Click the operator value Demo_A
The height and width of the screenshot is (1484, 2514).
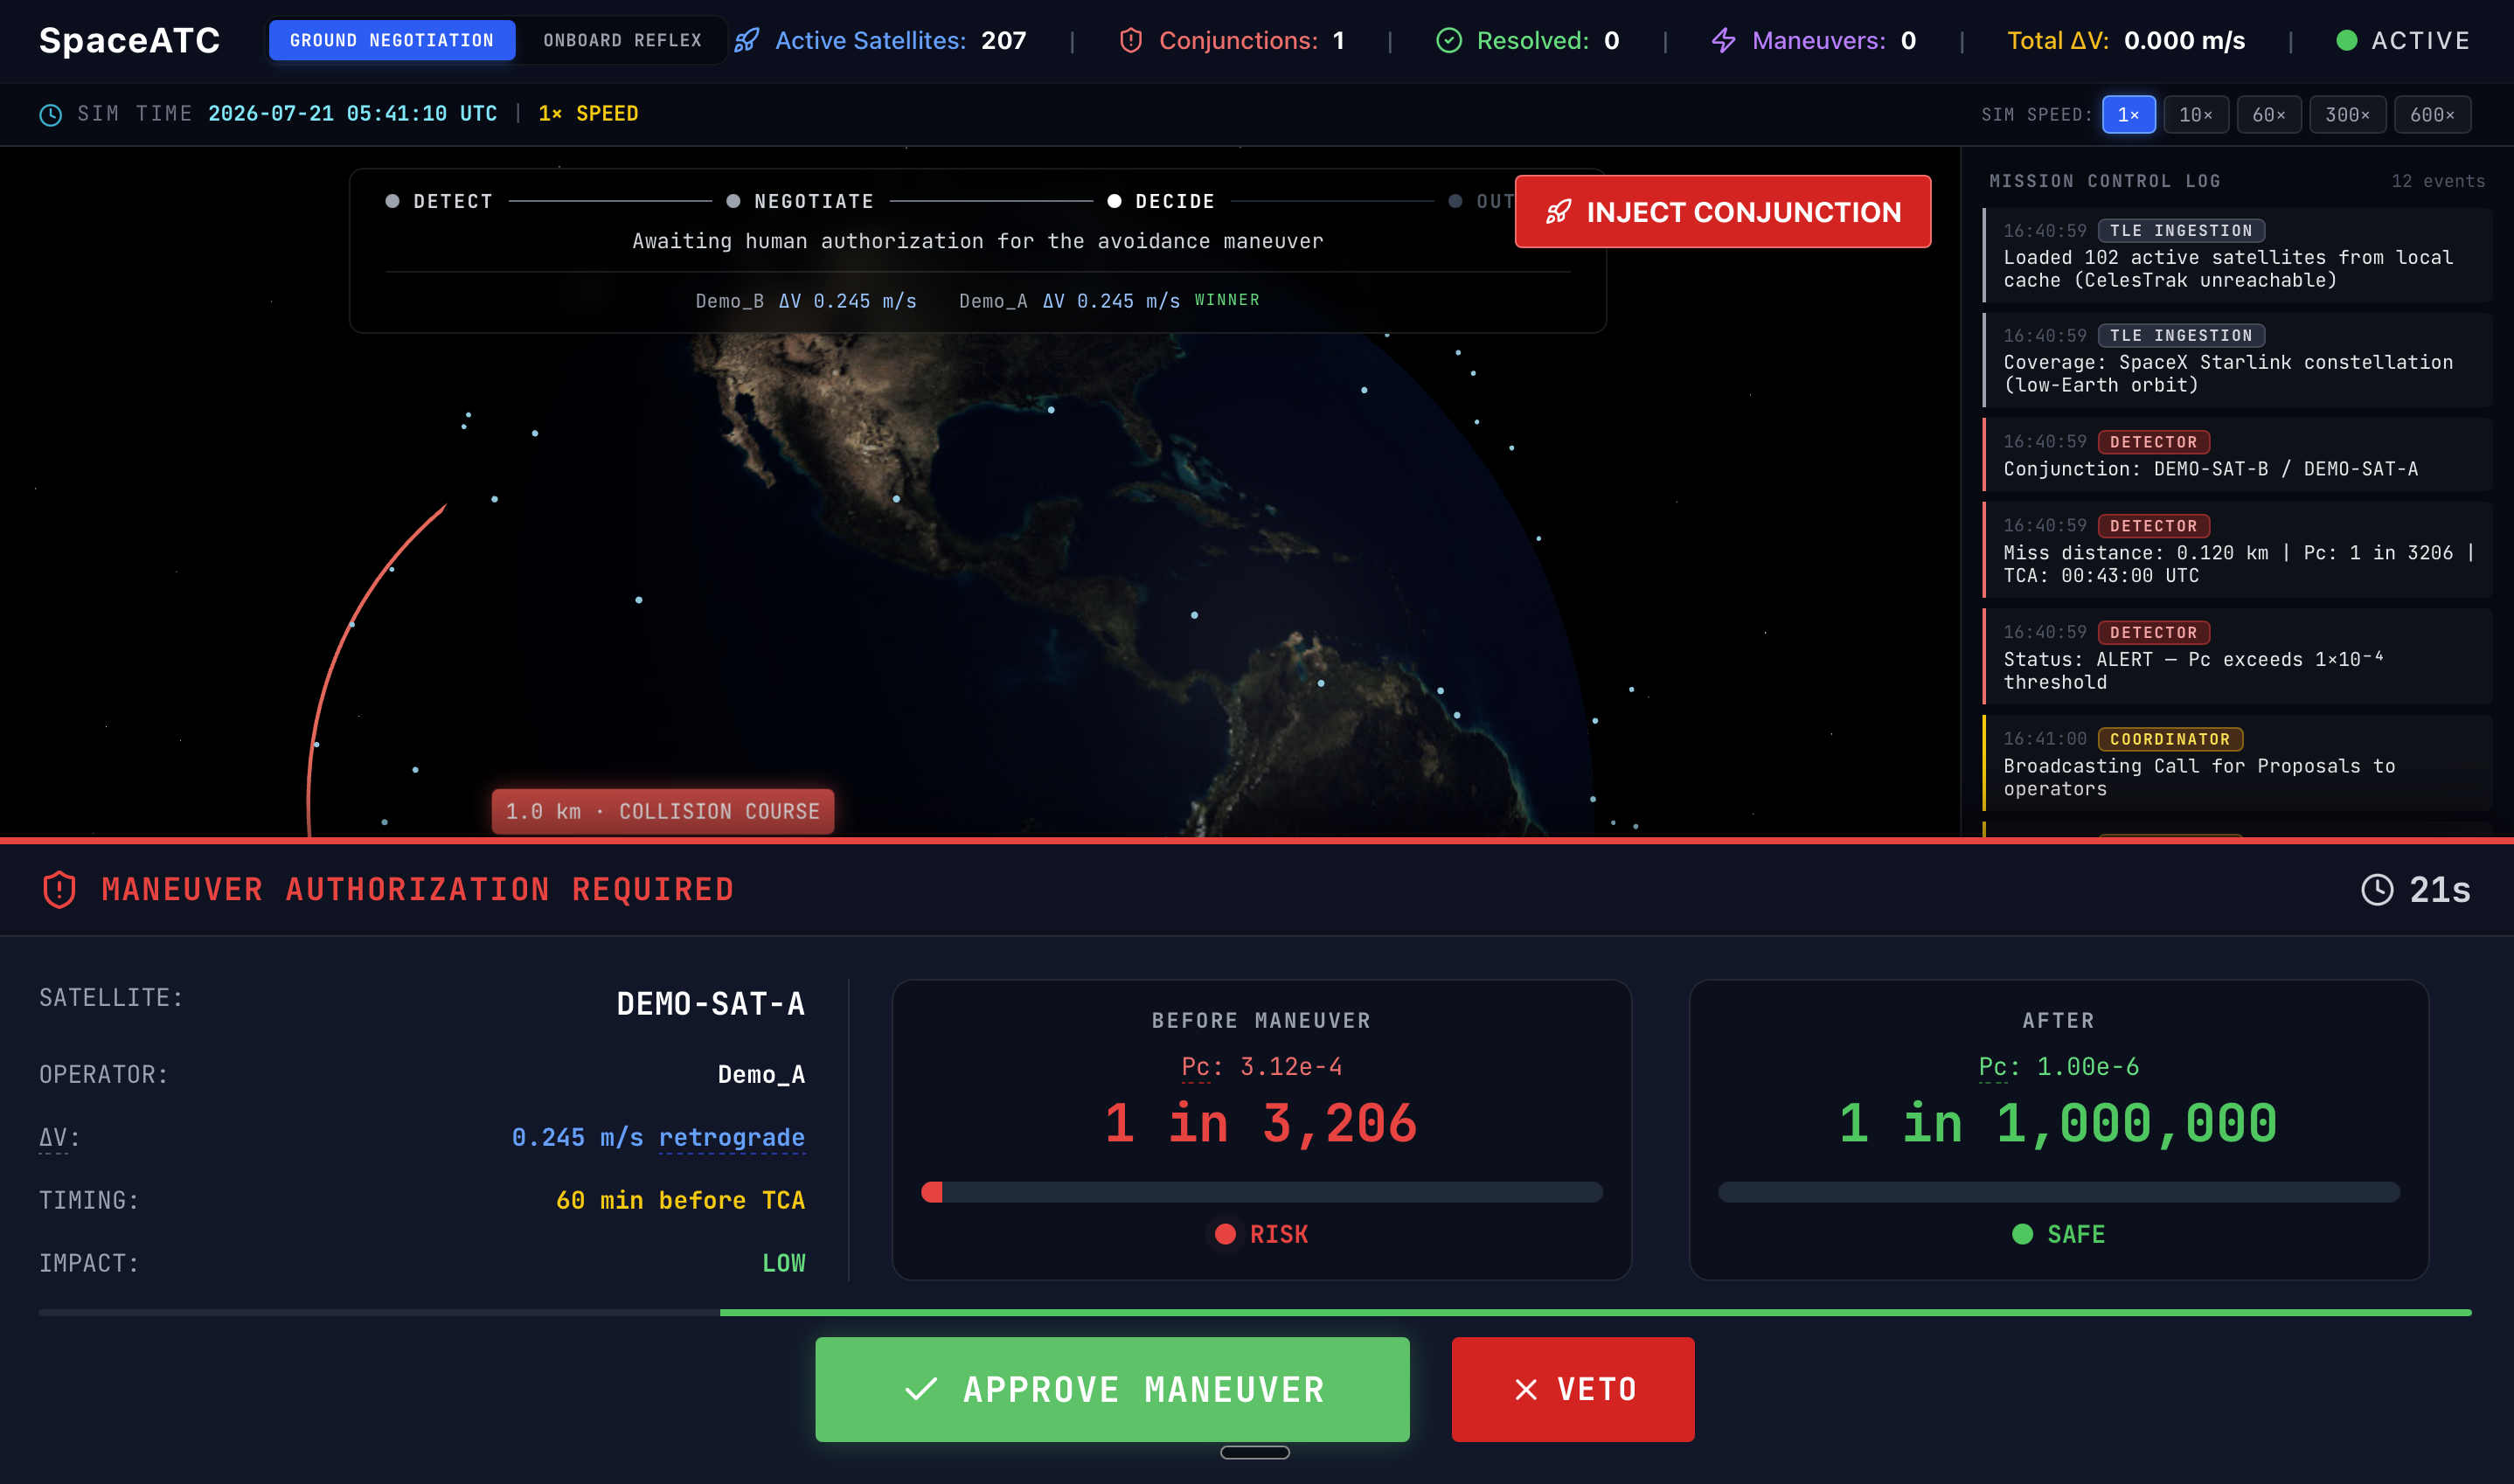761,1074
